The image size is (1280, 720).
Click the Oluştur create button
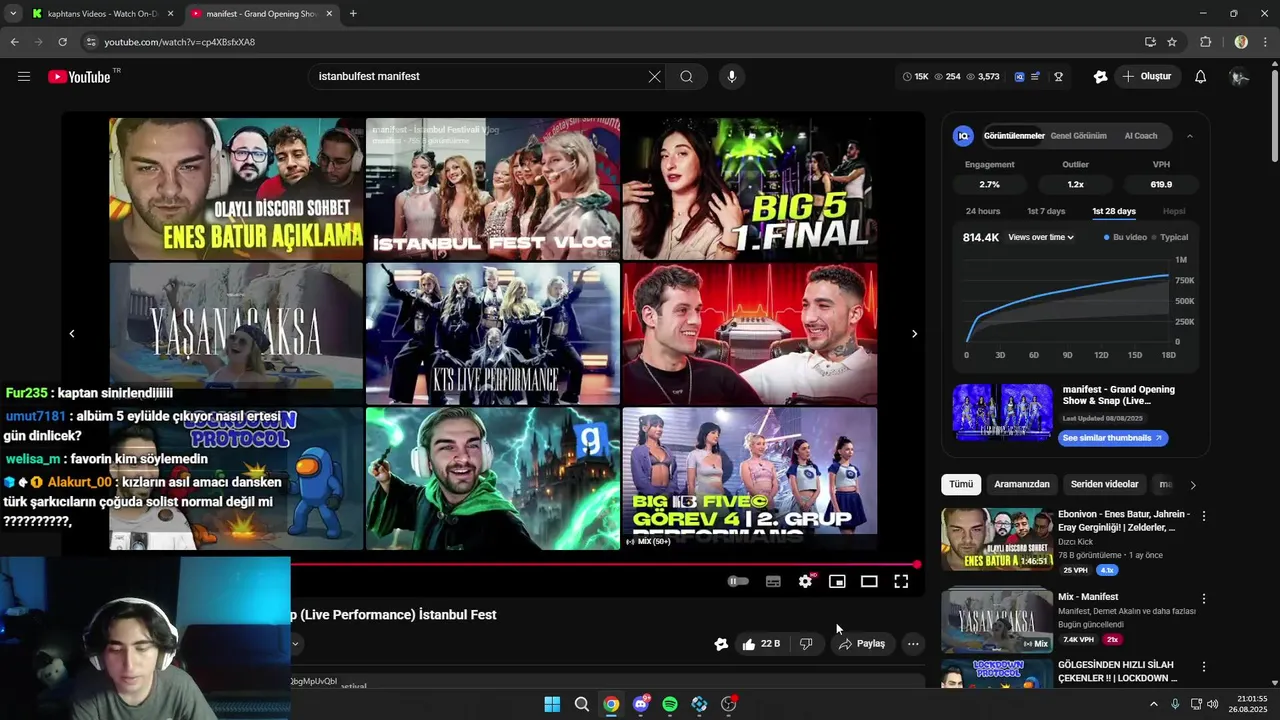point(1147,77)
